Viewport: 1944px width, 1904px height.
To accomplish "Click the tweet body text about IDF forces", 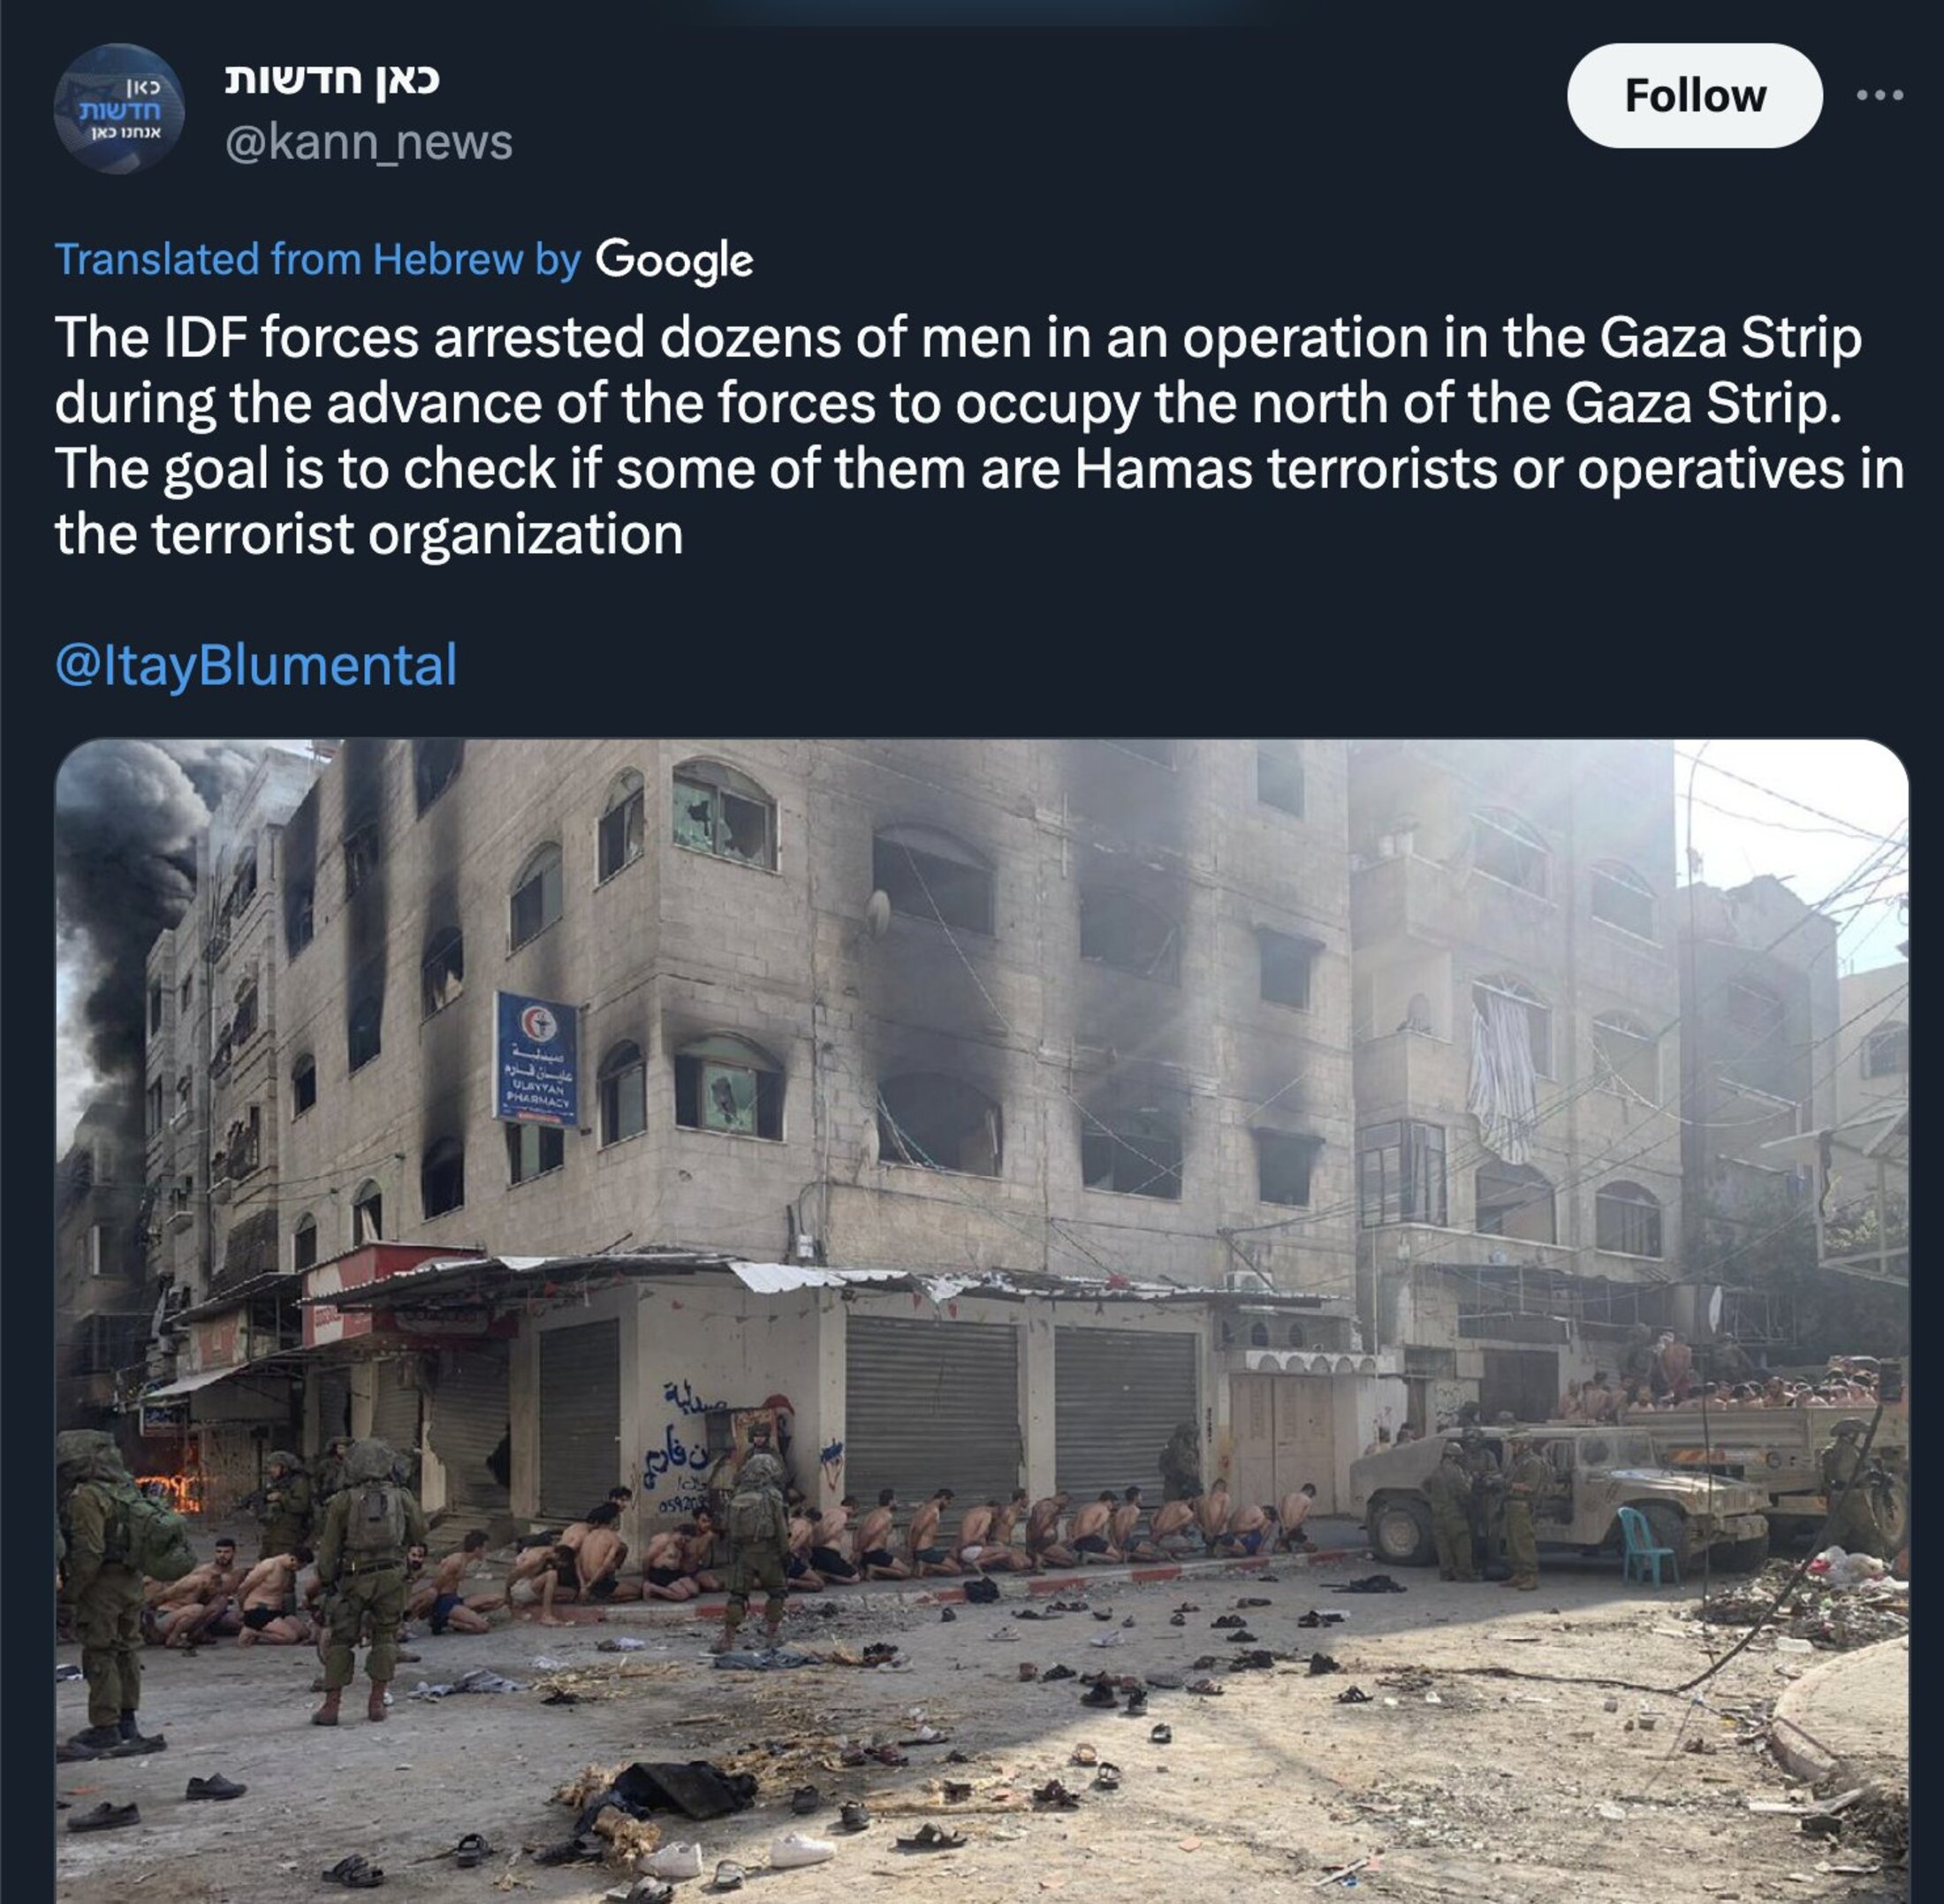I will 979,435.
